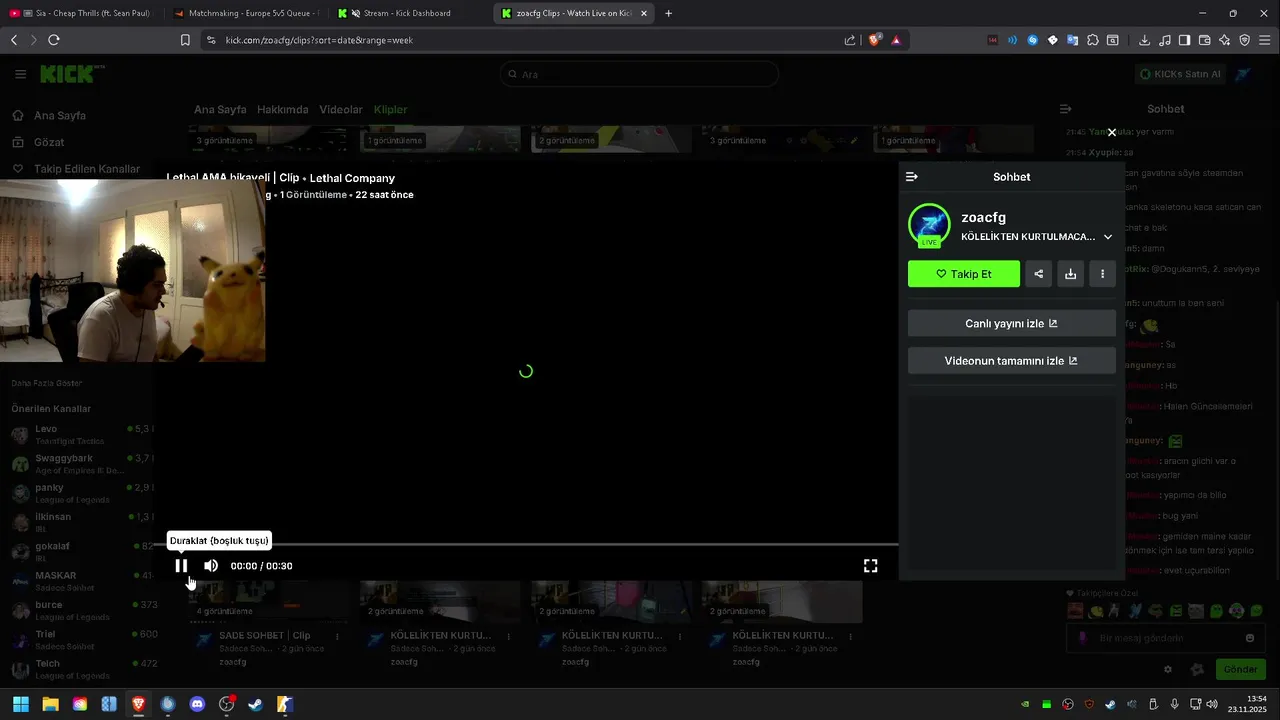Switch to Stream - Kick Dashboard tab

[410, 13]
